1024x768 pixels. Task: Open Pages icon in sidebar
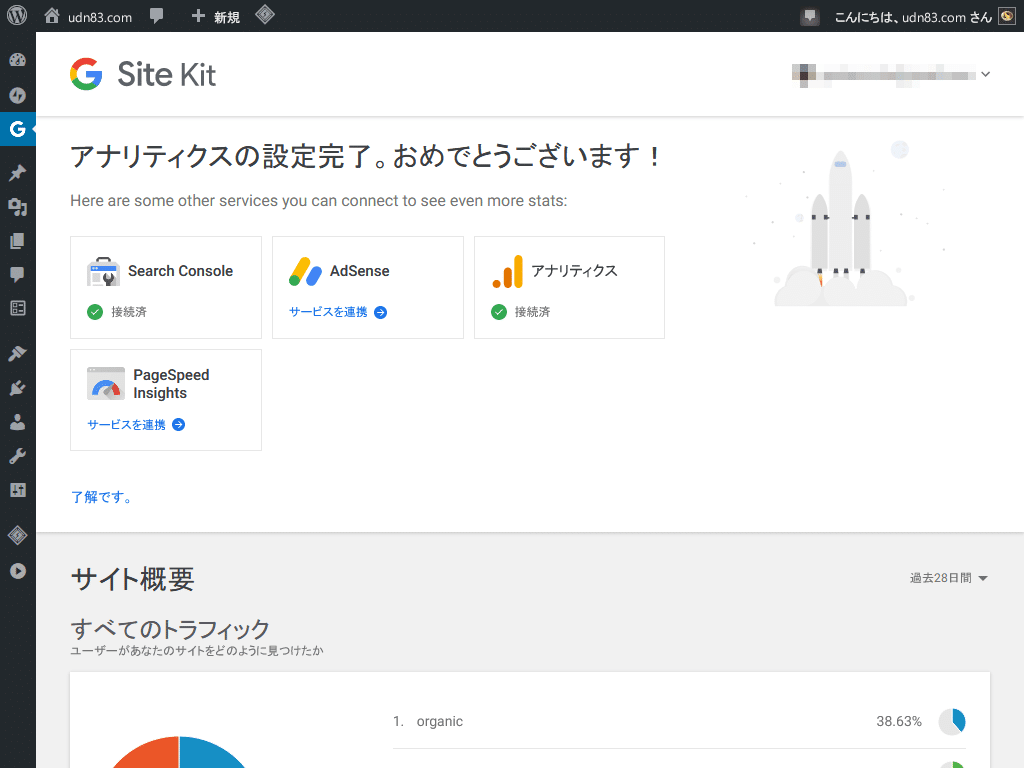(x=18, y=241)
